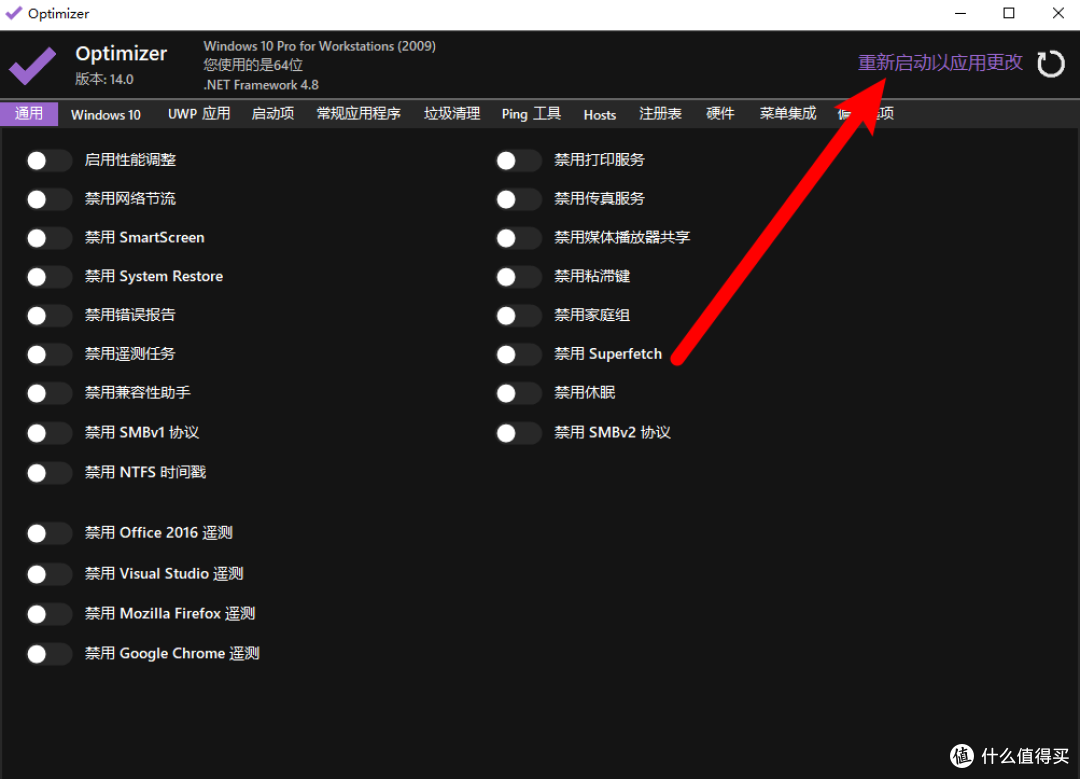Screen dimensions: 1080x779
Task: Click 版本: 14.0 version text
Action: [x=105, y=79]
